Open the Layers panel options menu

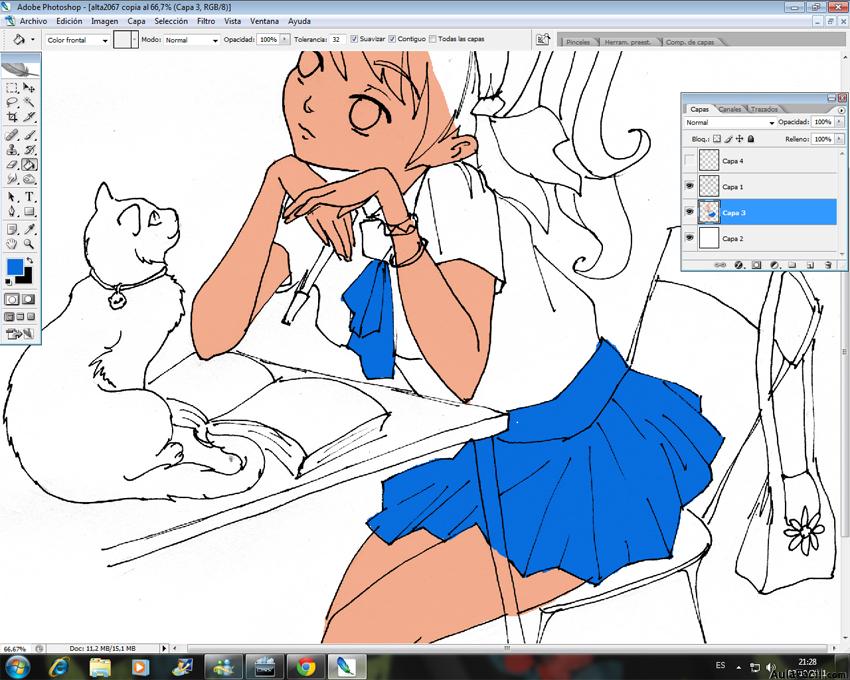tap(841, 110)
